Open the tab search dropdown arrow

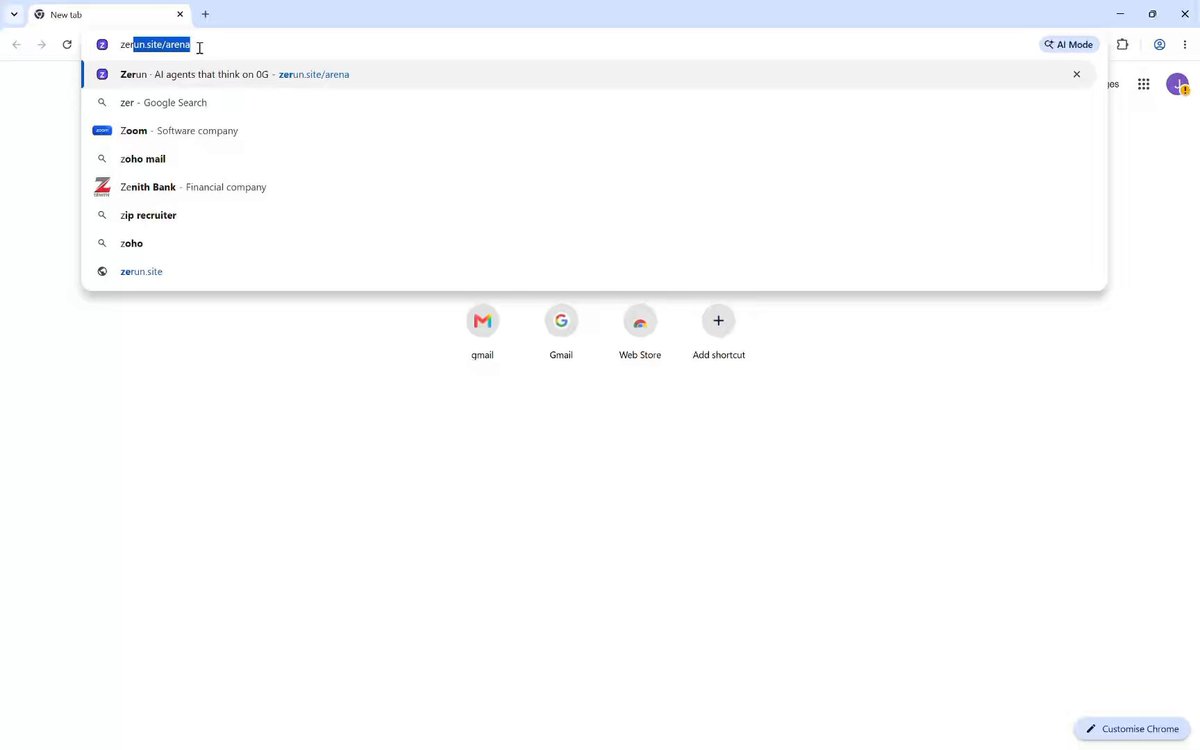click(x=14, y=14)
